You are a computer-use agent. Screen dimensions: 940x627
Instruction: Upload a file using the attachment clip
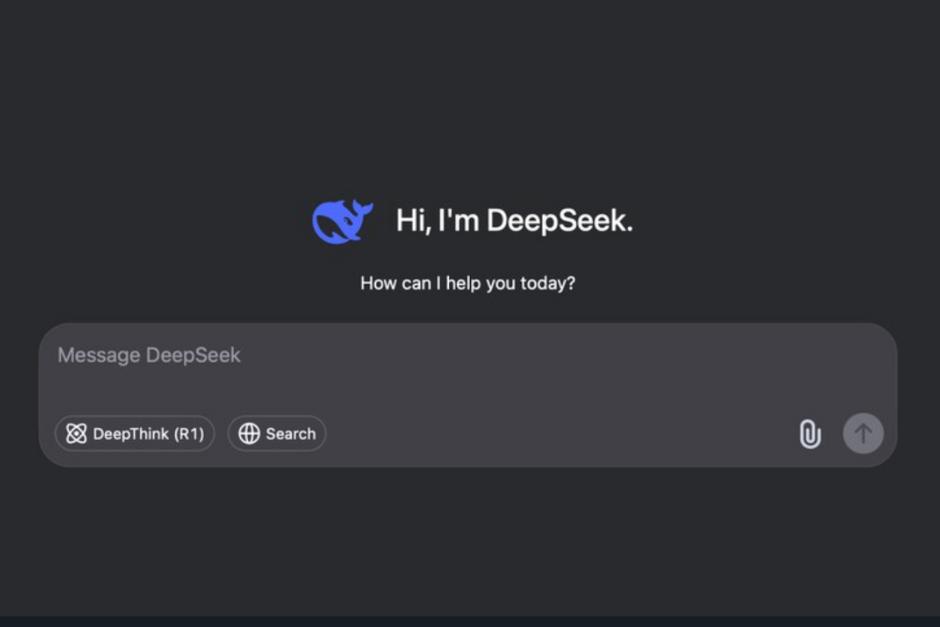(809, 434)
